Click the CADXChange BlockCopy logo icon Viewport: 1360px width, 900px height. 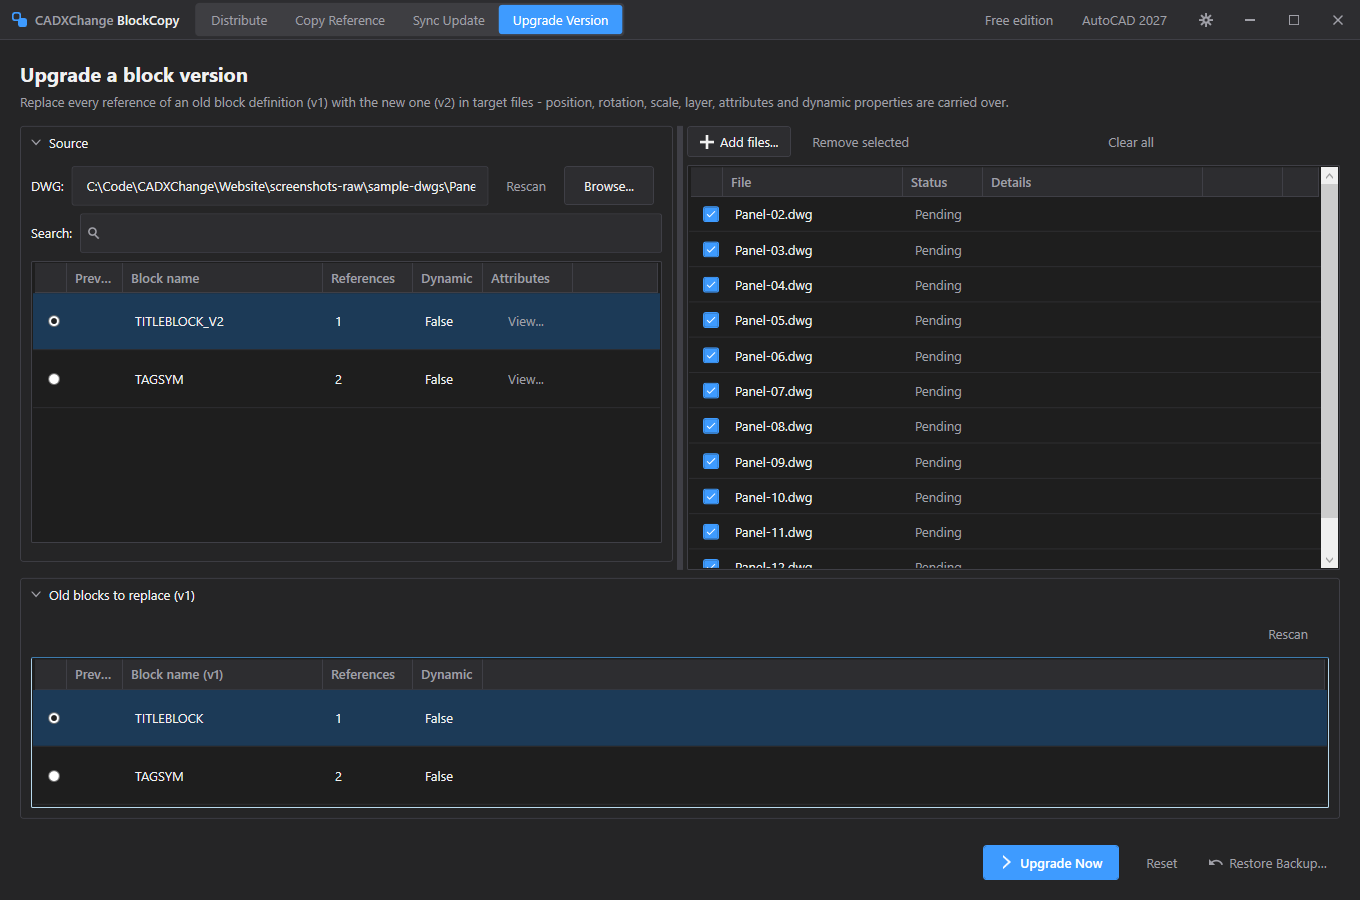click(19, 20)
